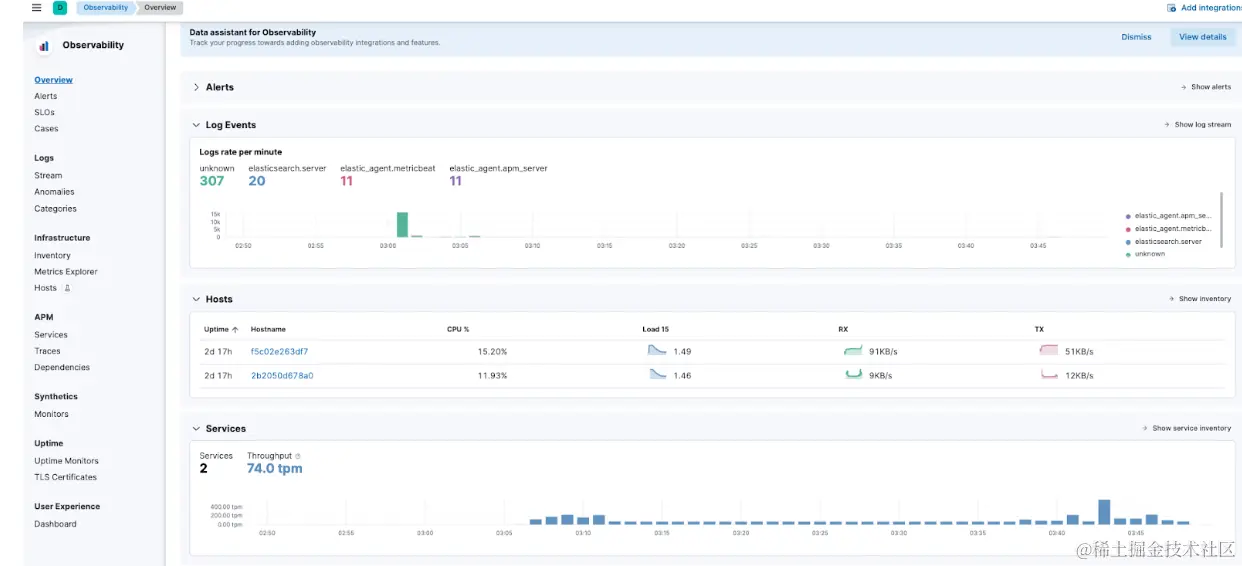Click Load 15 sparkline for 2b2050d678a0
This screenshot has height=566, width=1242.
(657, 375)
